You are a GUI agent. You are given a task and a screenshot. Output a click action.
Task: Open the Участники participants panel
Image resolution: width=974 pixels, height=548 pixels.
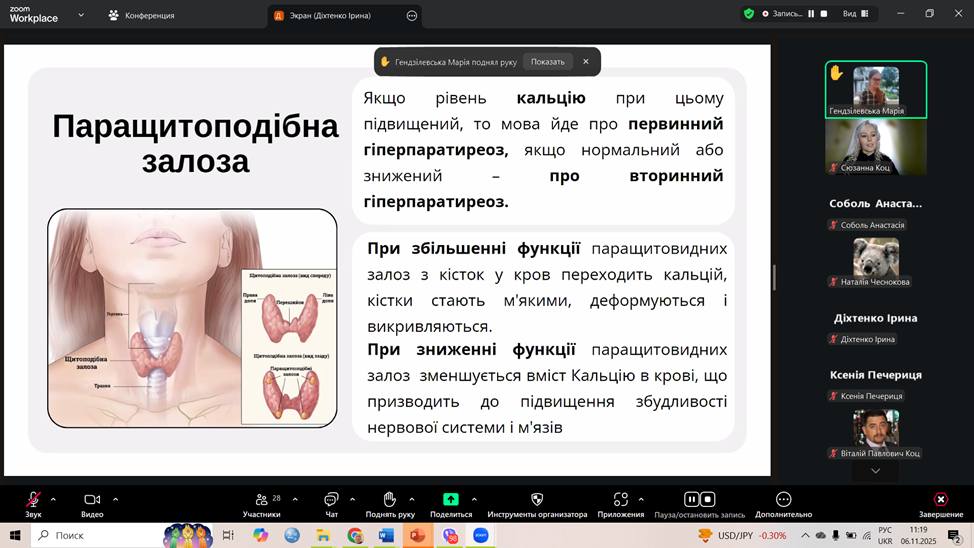[261, 499]
